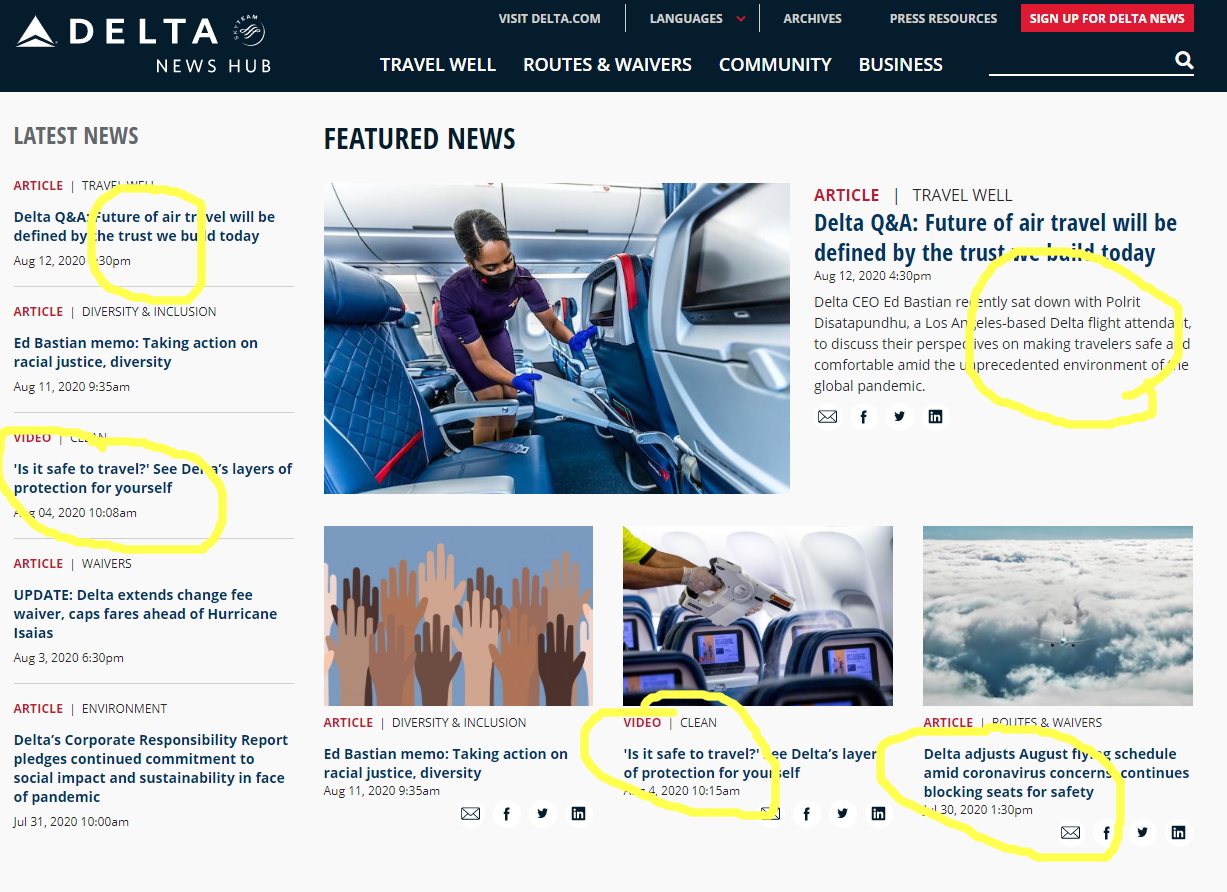Click SIGN UP FOR DELTA NEWS button
Screen dimensions: 1227x892
[x=1107, y=18]
